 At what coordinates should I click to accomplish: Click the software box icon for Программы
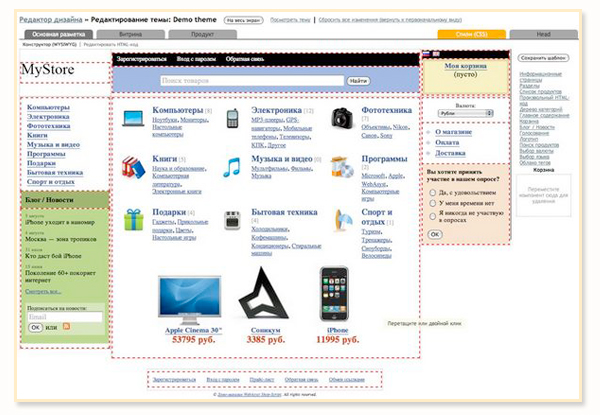(342, 167)
